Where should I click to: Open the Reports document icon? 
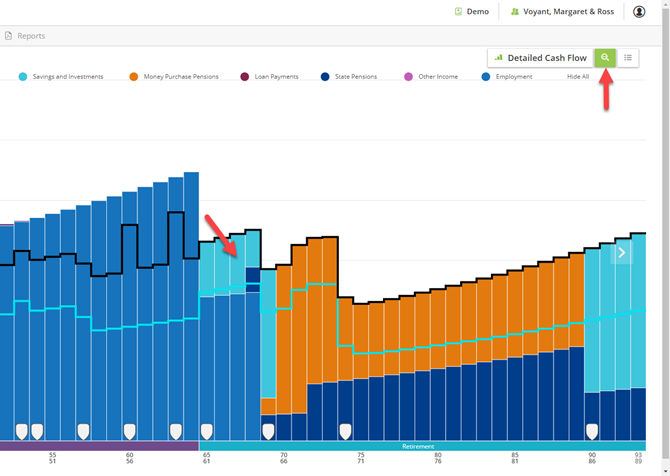tap(8, 36)
